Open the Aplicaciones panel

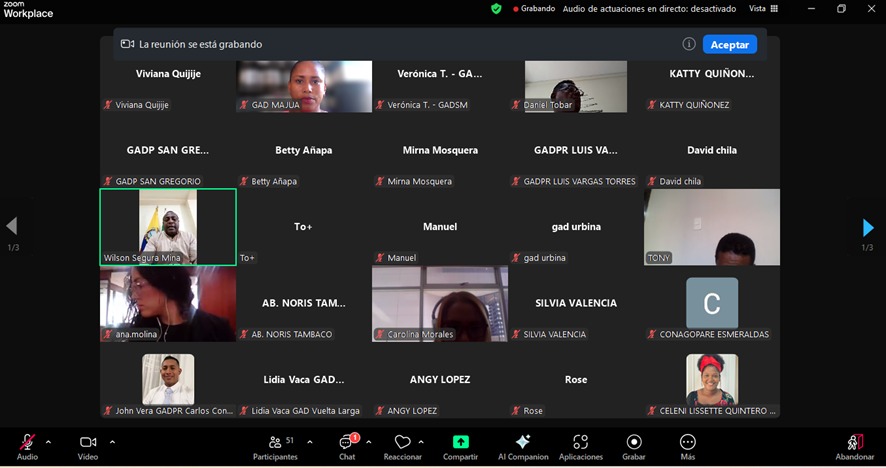pyautogui.click(x=580, y=442)
